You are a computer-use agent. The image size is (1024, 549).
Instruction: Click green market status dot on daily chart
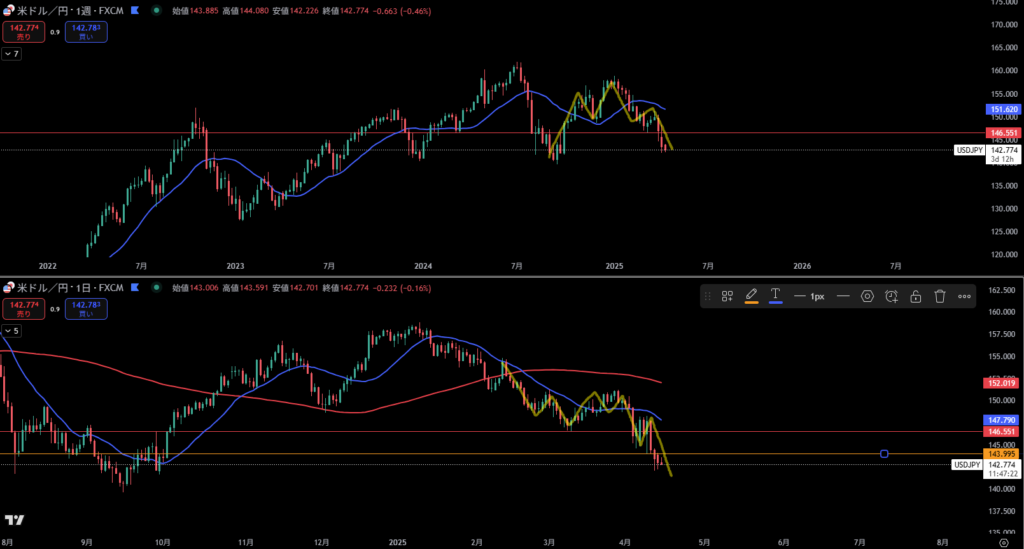(x=156, y=287)
